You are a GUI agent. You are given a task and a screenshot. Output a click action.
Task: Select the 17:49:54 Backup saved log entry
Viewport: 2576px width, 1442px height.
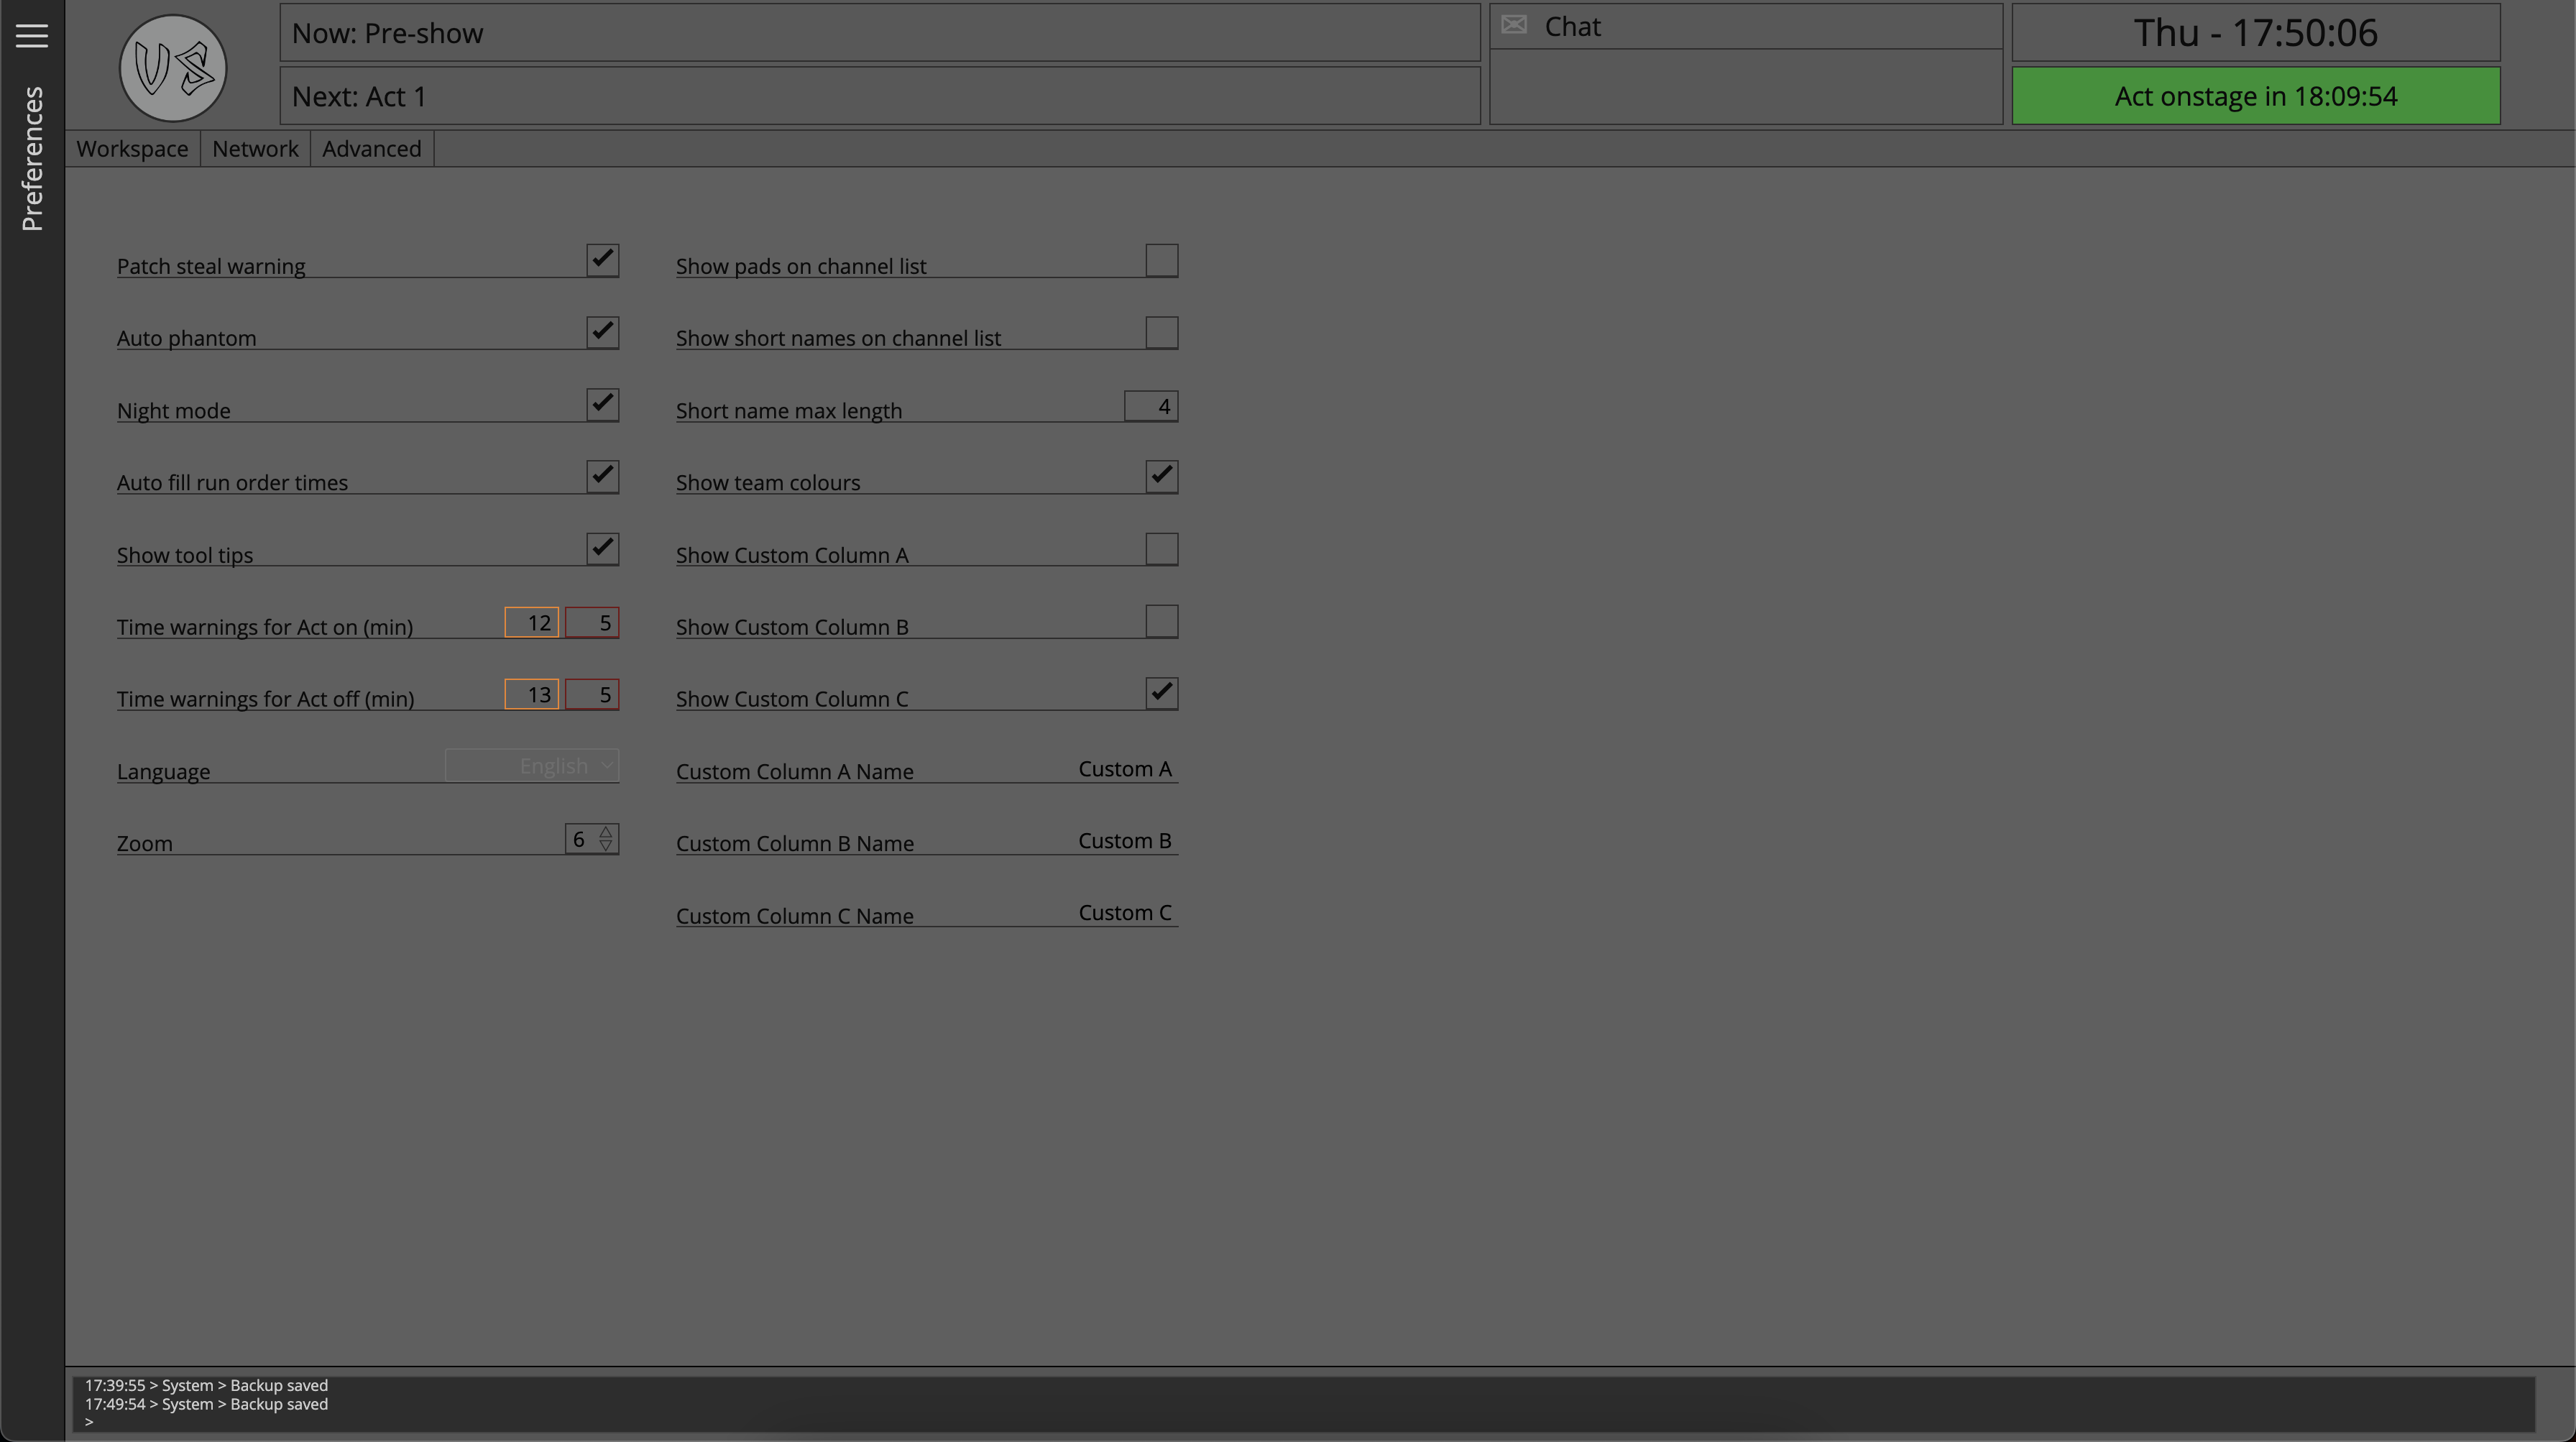coord(206,1404)
